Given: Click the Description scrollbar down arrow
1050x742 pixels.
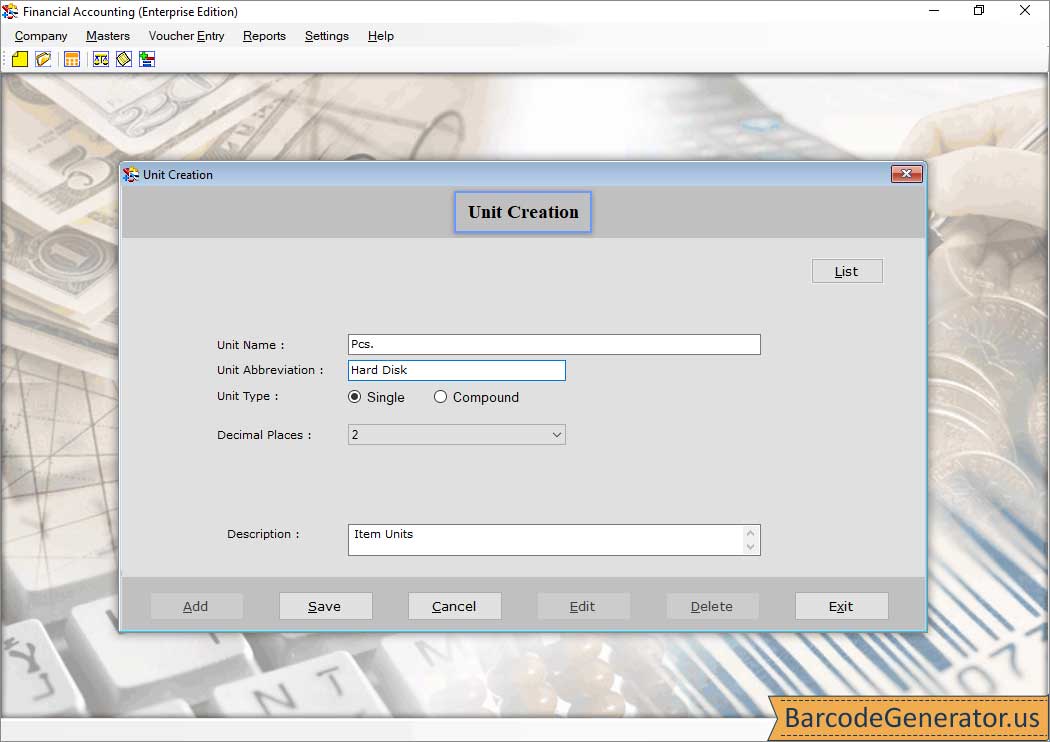Looking at the screenshot, I should pyautogui.click(x=750, y=547).
